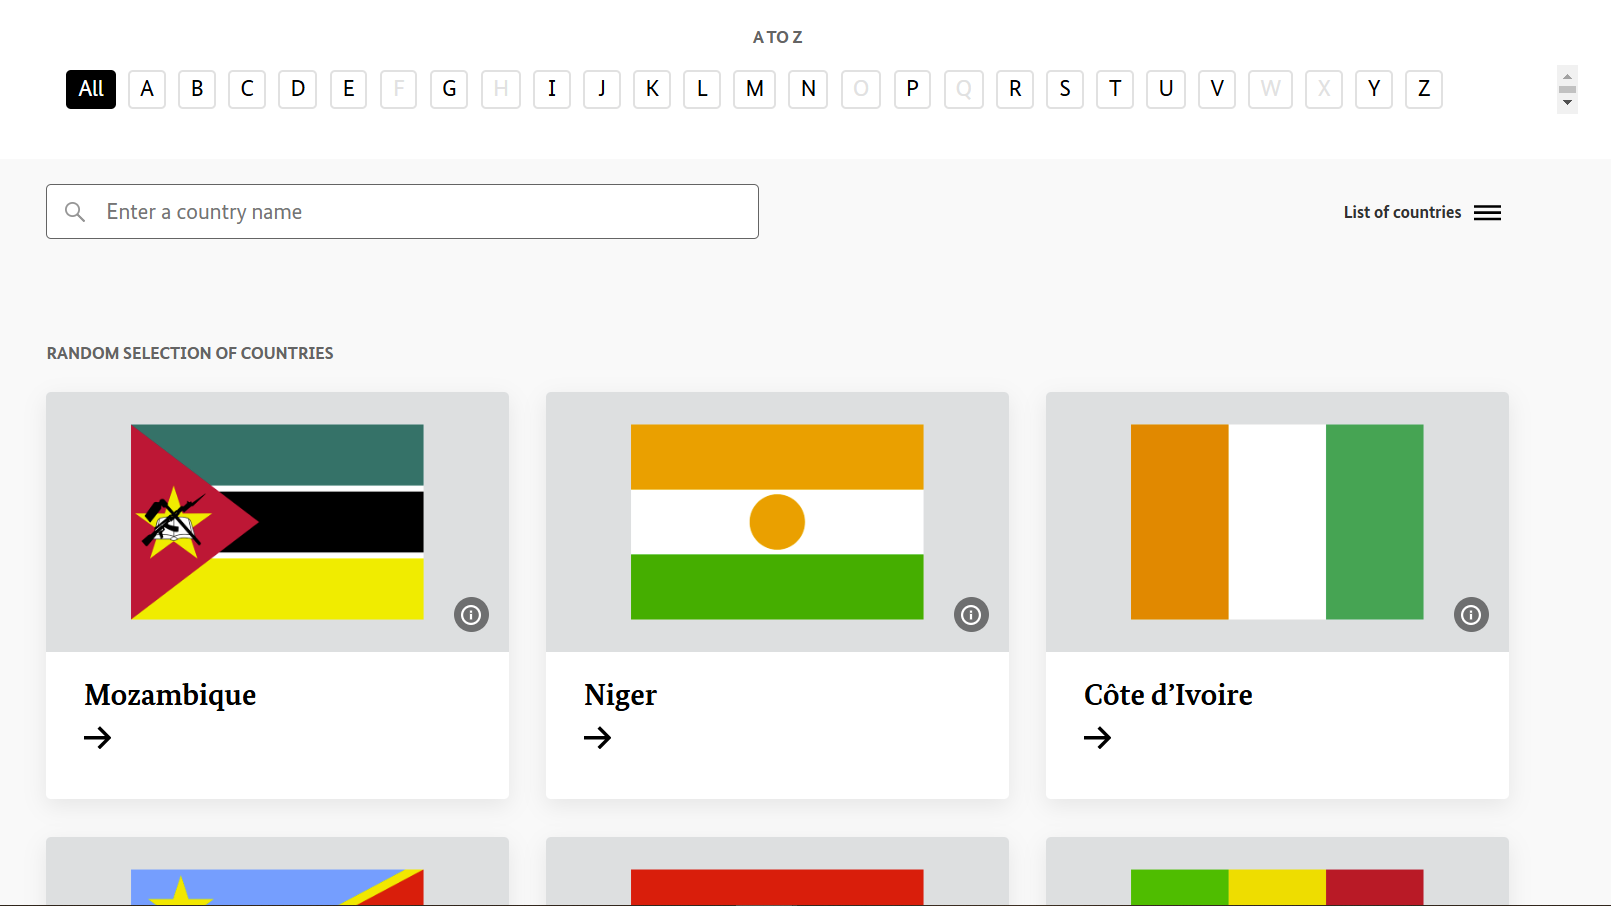Filter countries by letter E
This screenshot has width=1611, height=906.
[348, 89]
